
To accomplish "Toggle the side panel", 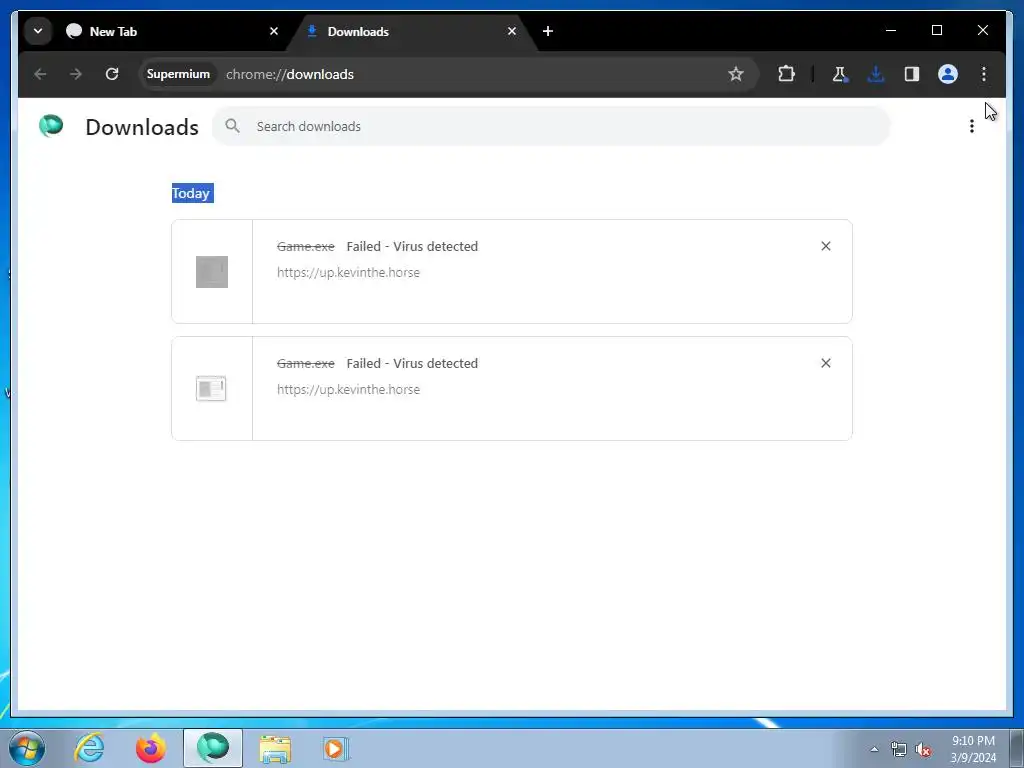I will click(x=912, y=74).
